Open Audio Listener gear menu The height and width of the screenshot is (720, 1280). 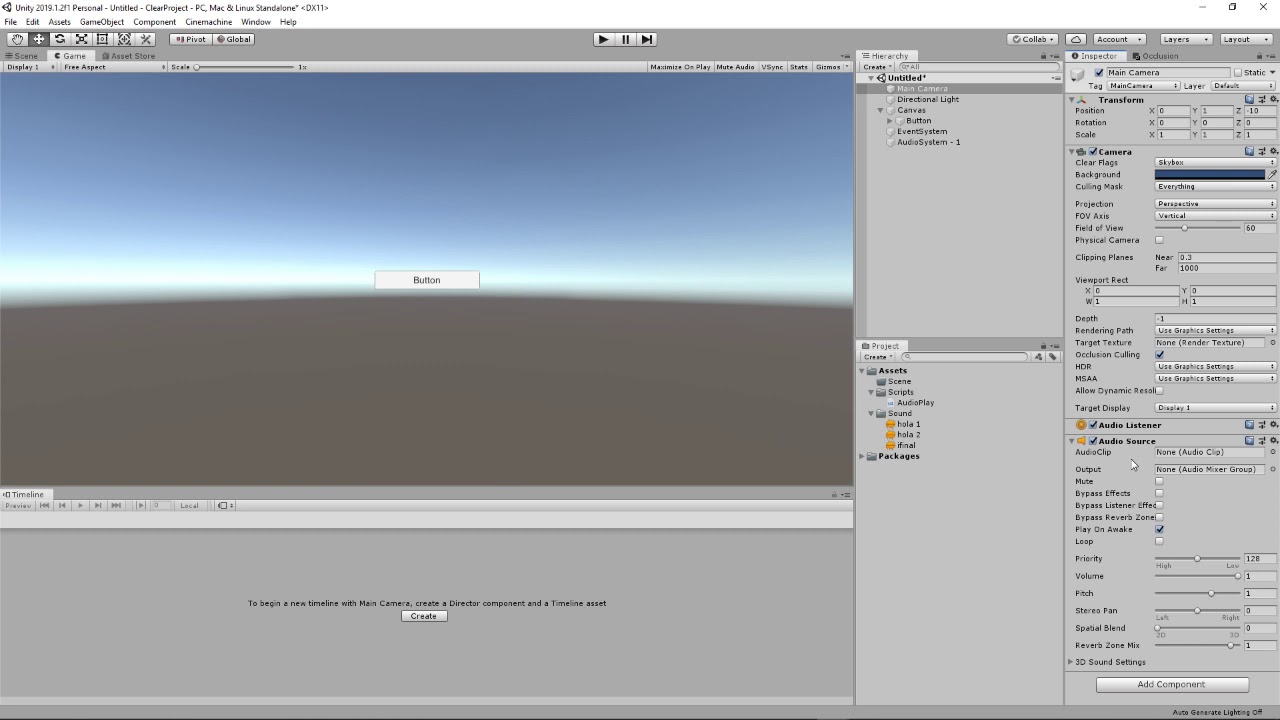pyautogui.click(x=1273, y=425)
